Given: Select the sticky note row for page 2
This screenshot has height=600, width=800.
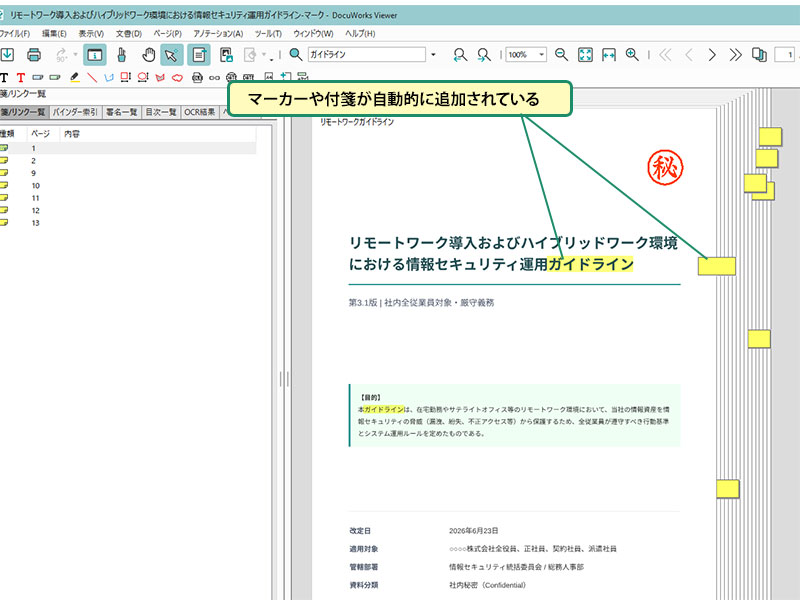Looking at the screenshot, I should click(128, 161).
